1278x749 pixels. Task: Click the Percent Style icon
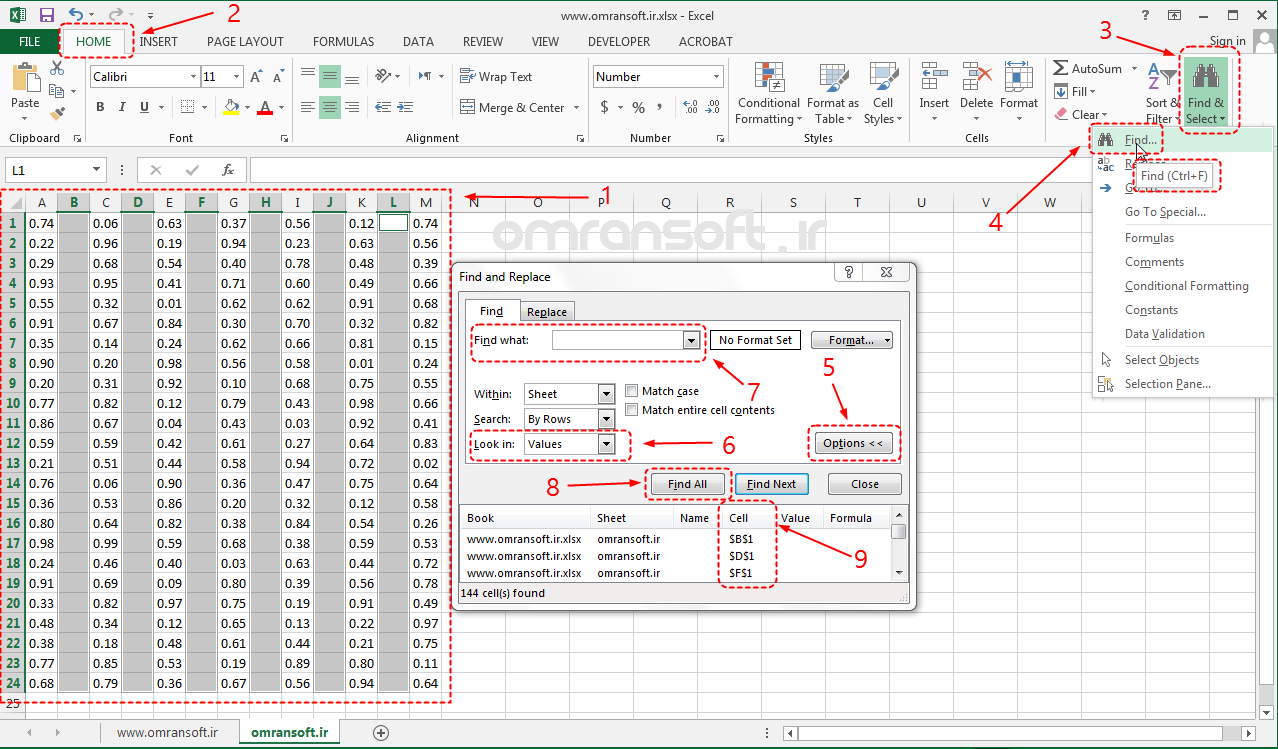[x=638, y=107]
